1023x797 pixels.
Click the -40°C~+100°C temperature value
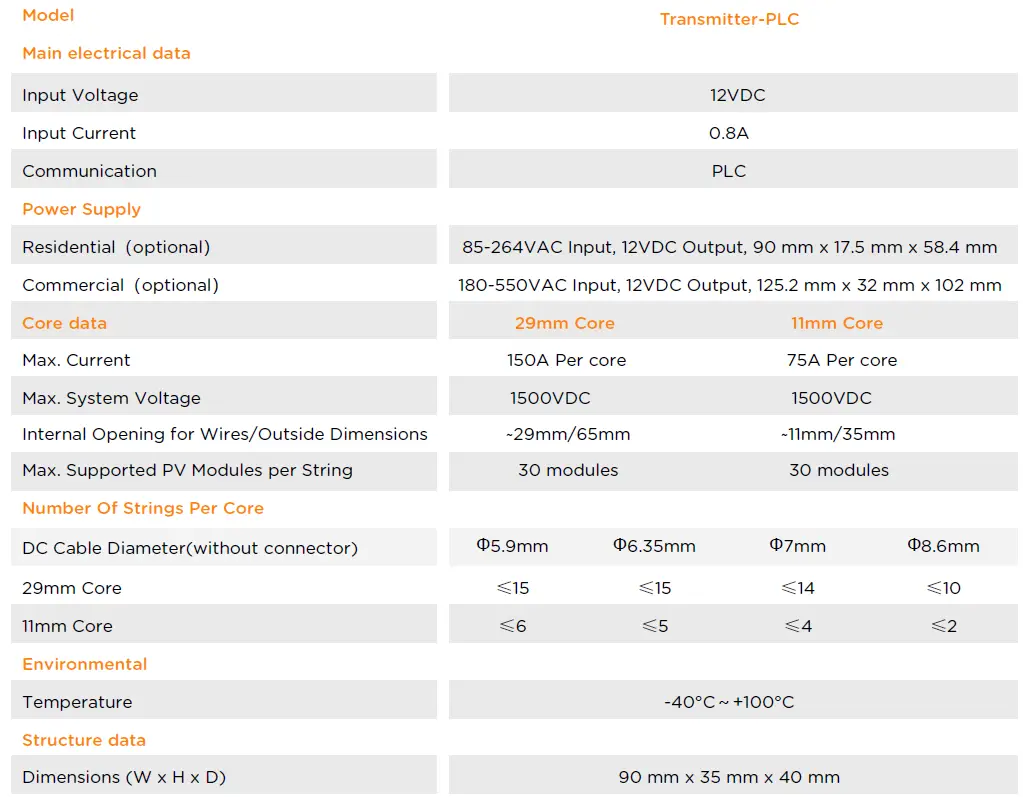click(x=729, y=702)
